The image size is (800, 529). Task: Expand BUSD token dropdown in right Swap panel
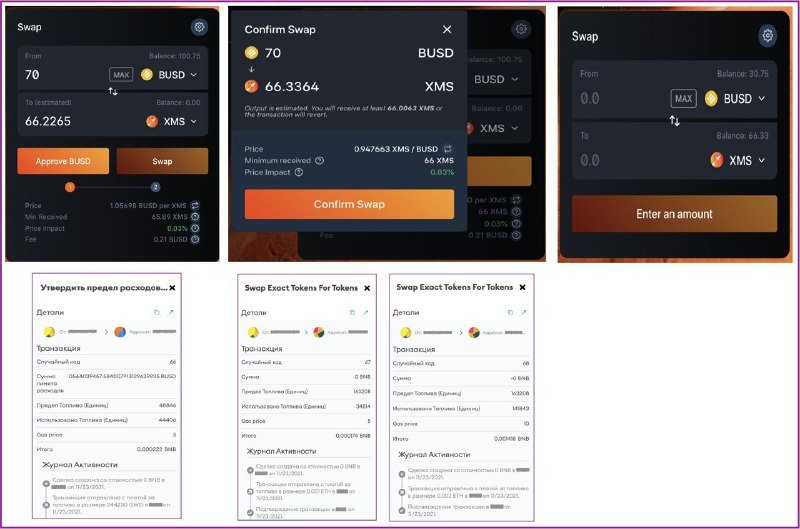click(735, 98)
